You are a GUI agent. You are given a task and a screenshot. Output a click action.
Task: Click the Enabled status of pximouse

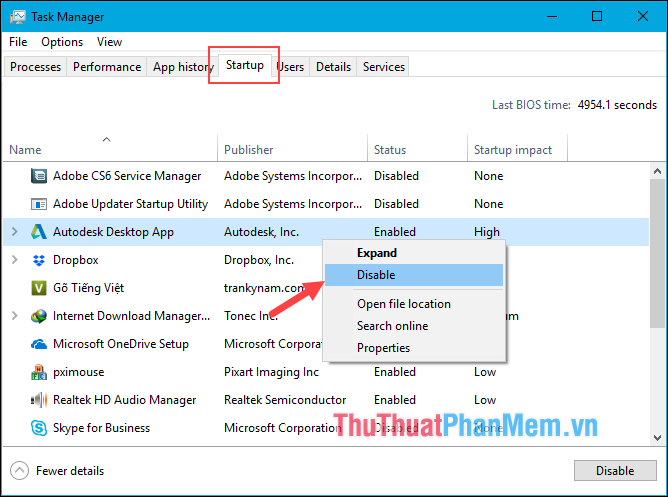(x=394, y=372)
